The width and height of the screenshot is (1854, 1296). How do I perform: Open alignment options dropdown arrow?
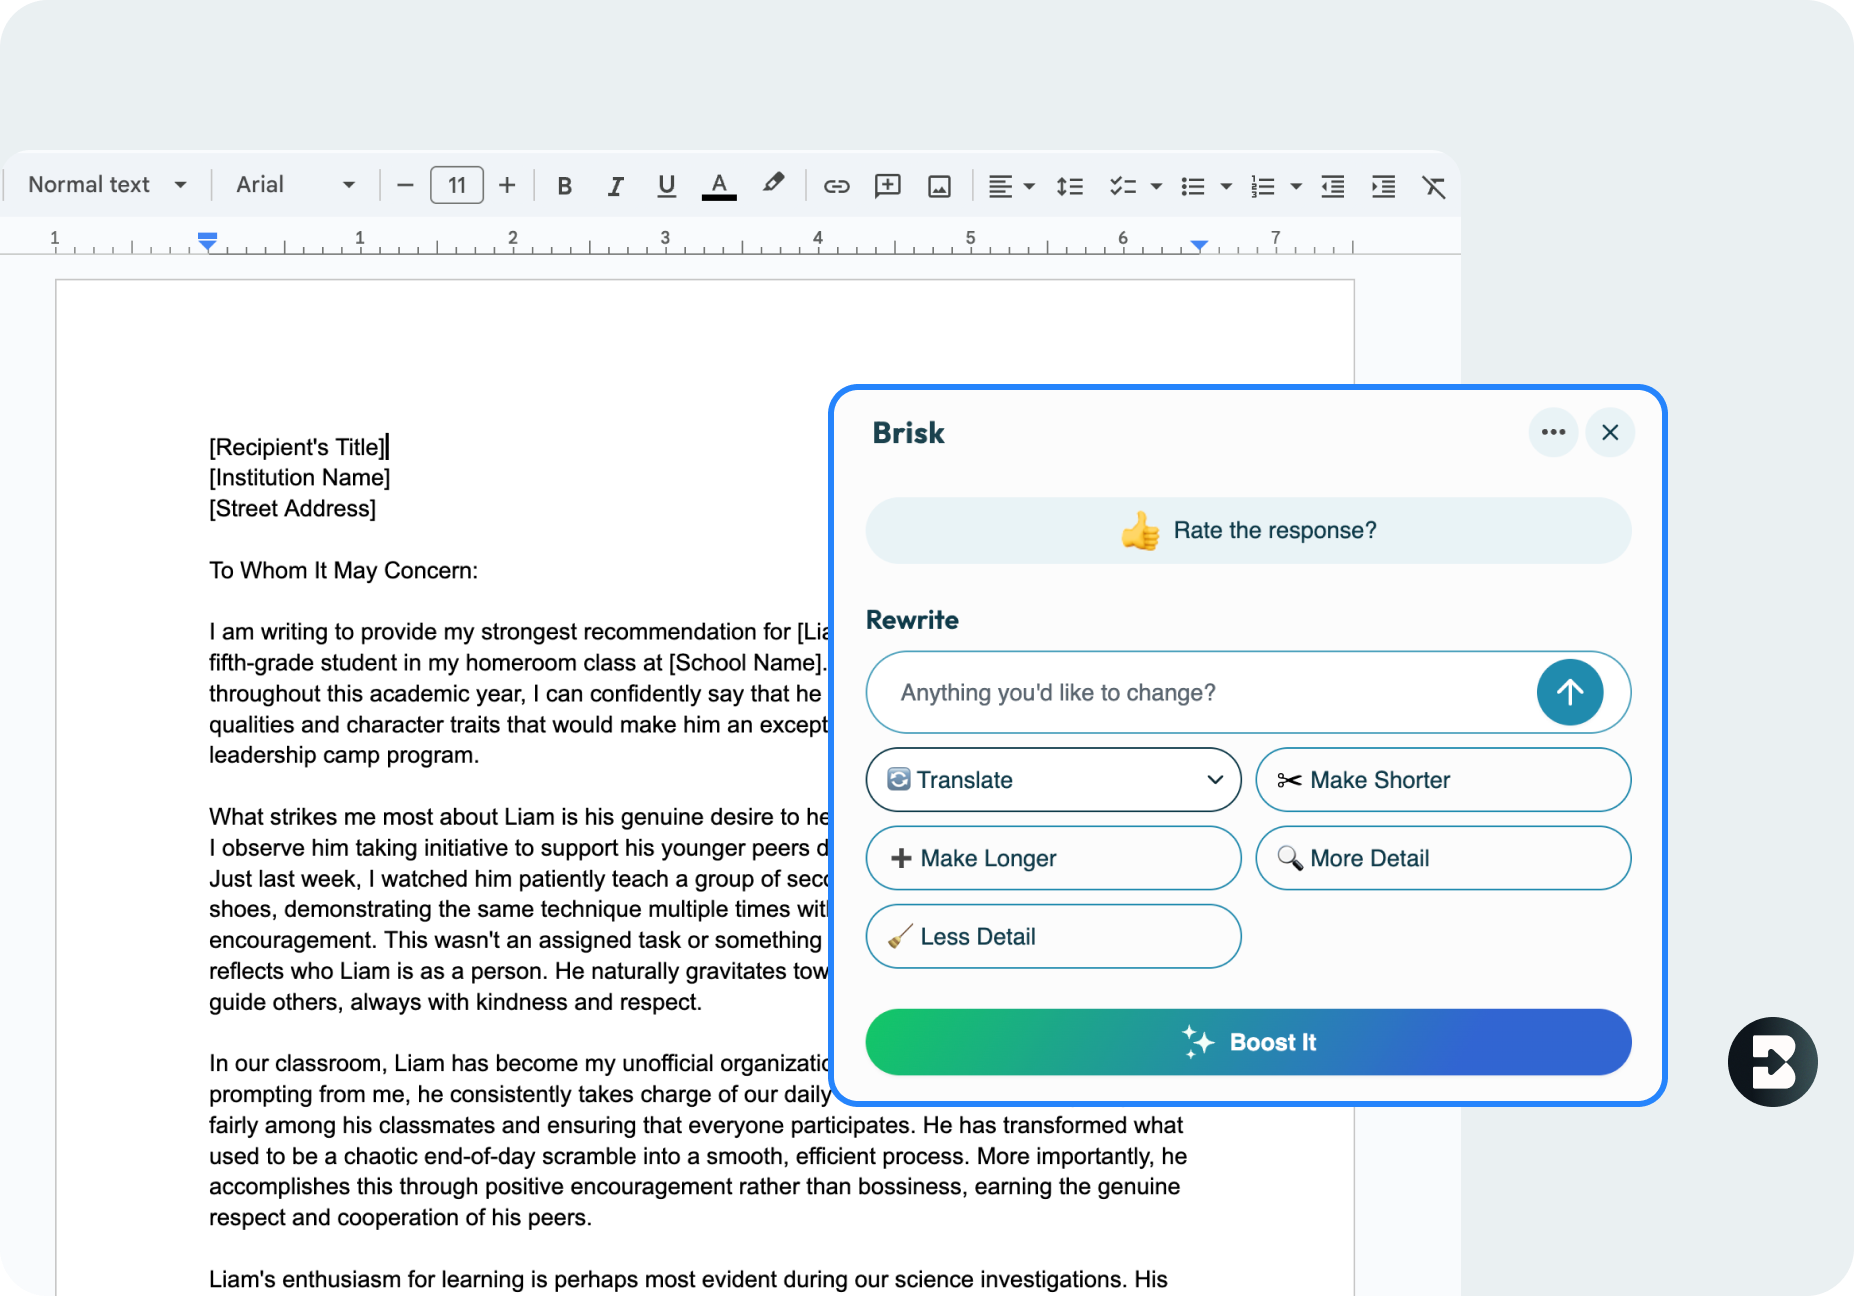pyautogui.click(x=1029, y=186)
